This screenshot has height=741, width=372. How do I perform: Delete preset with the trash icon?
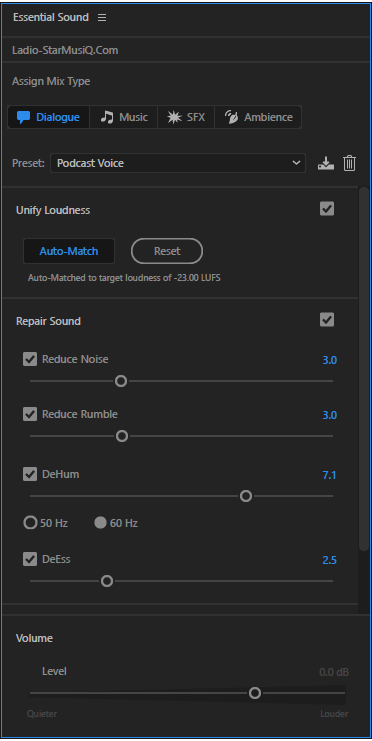[349, 164]
